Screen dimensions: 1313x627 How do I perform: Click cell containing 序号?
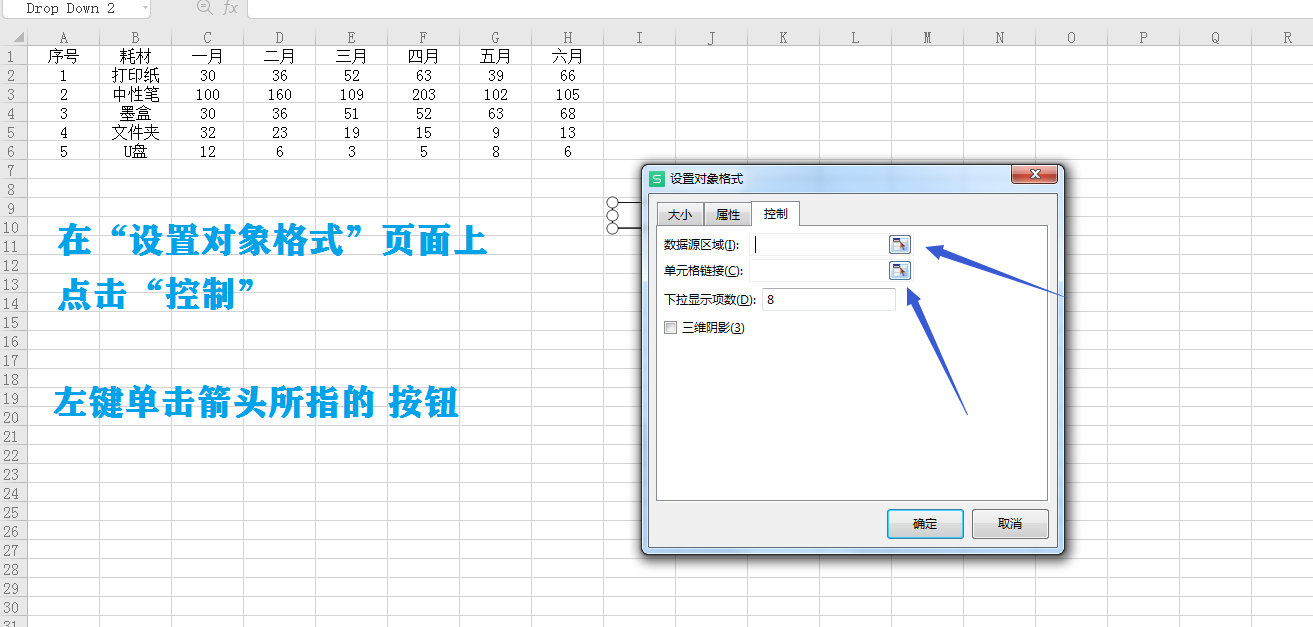[x=63, y=56]
